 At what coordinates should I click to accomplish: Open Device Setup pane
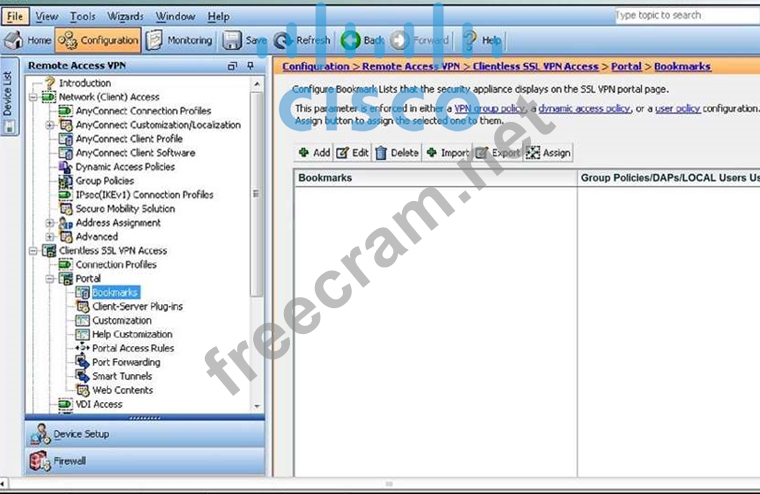click(81, 434)
